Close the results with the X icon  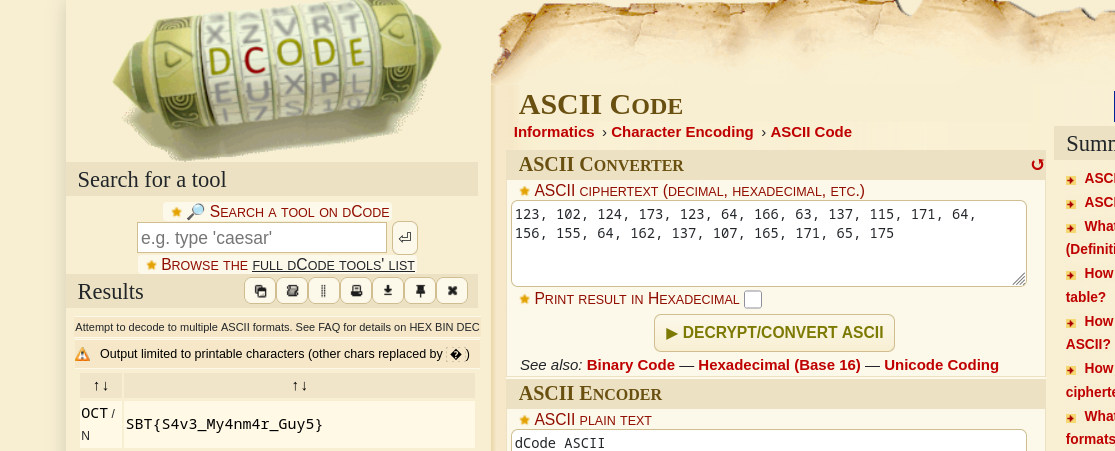coord(452,291)
